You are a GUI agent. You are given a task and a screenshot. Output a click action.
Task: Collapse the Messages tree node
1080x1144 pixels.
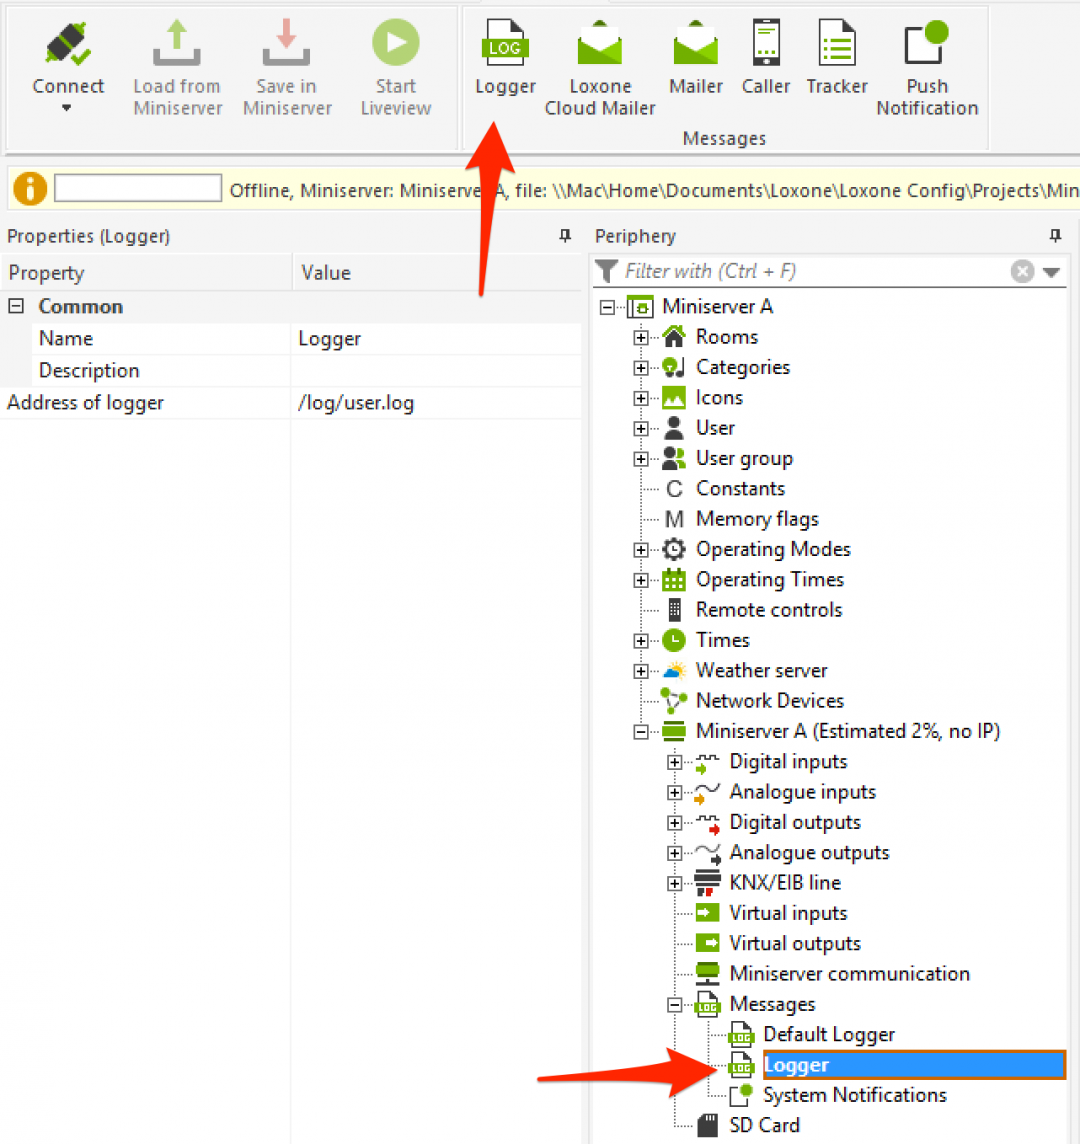click(674, 1005)
